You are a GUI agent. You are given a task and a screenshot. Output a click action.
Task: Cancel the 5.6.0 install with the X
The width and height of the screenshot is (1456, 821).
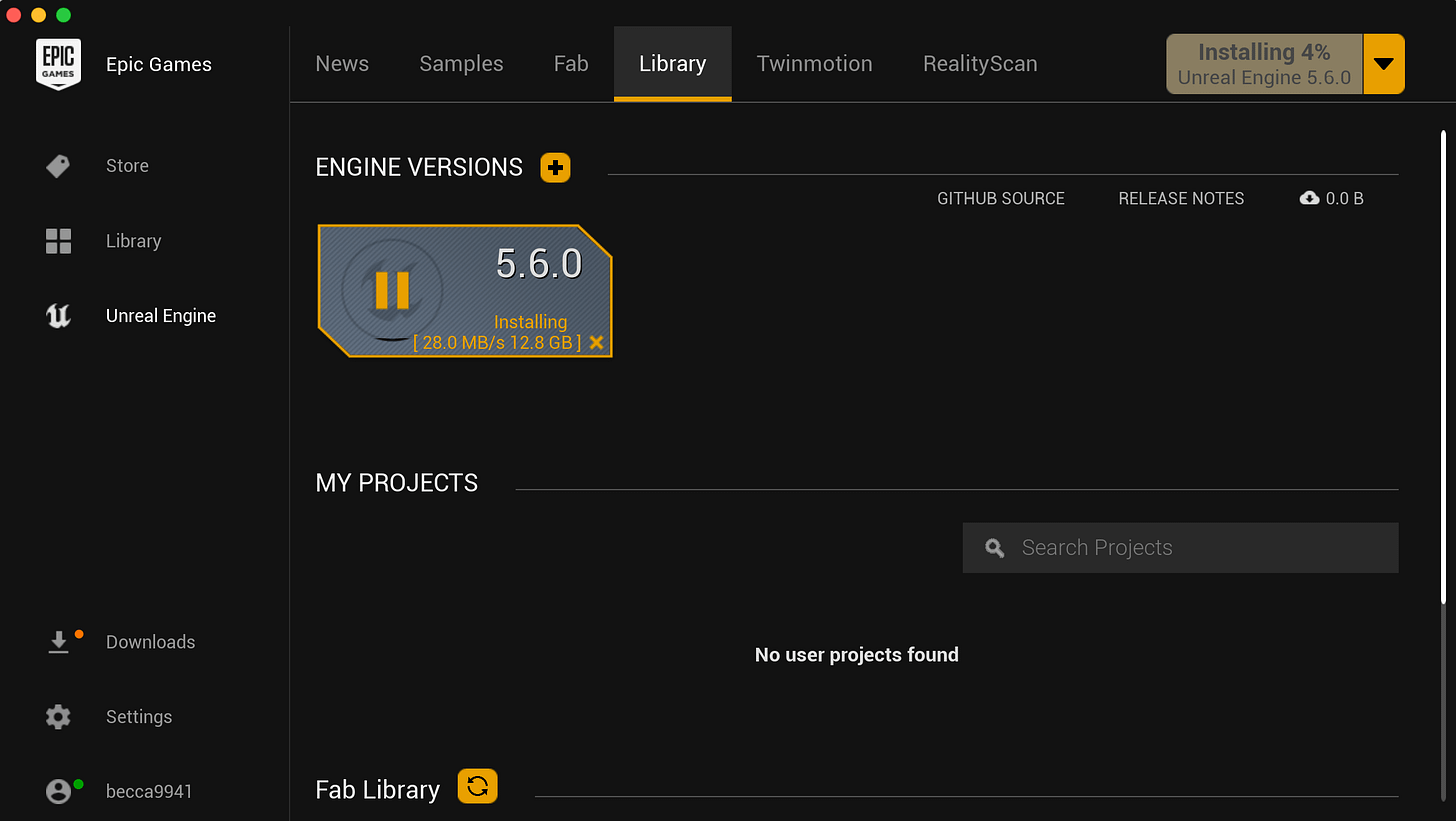[x=597, y=343]
